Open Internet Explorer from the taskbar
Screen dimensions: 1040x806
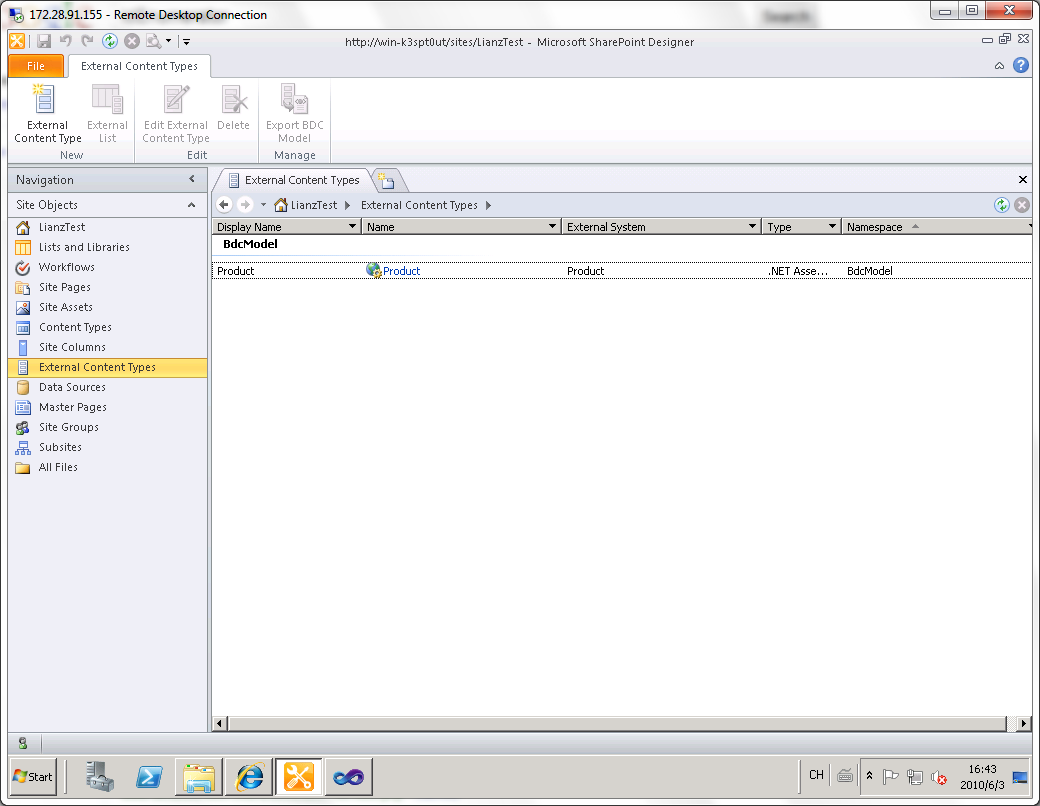point(249,776)
